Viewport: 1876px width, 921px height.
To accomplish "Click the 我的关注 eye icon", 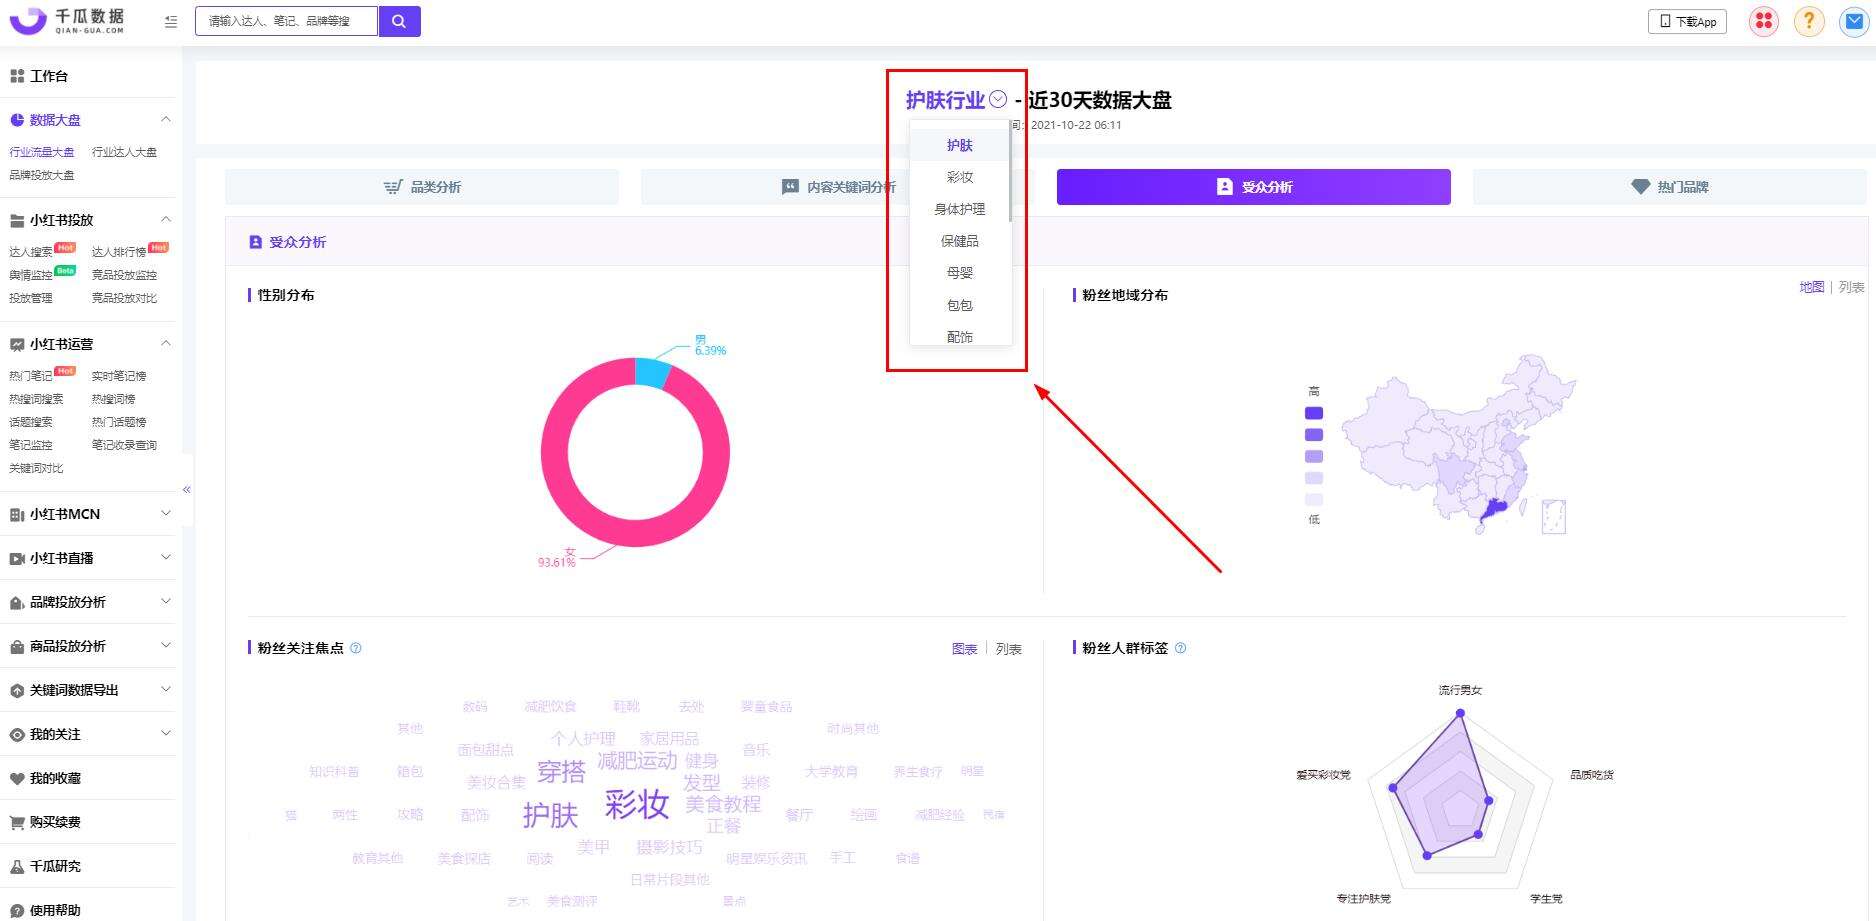I will coord(17,734).
